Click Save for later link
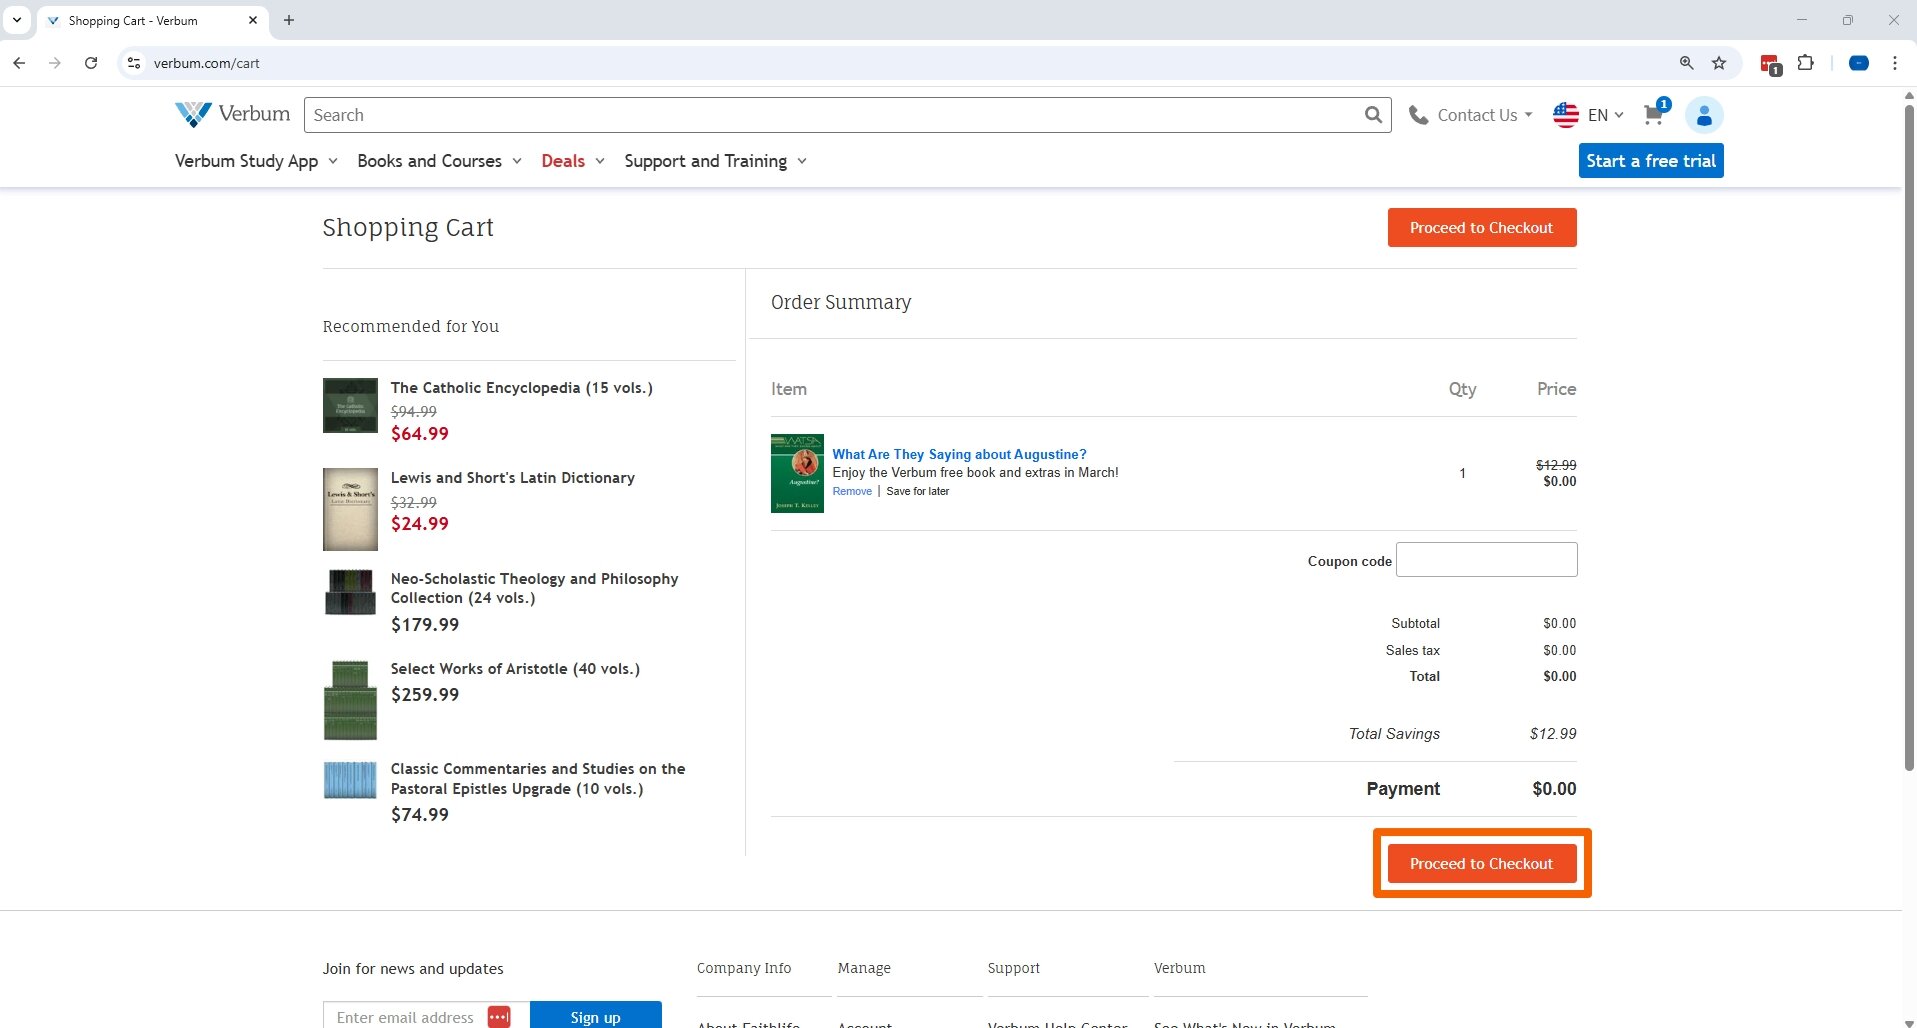 pos(918,491)
